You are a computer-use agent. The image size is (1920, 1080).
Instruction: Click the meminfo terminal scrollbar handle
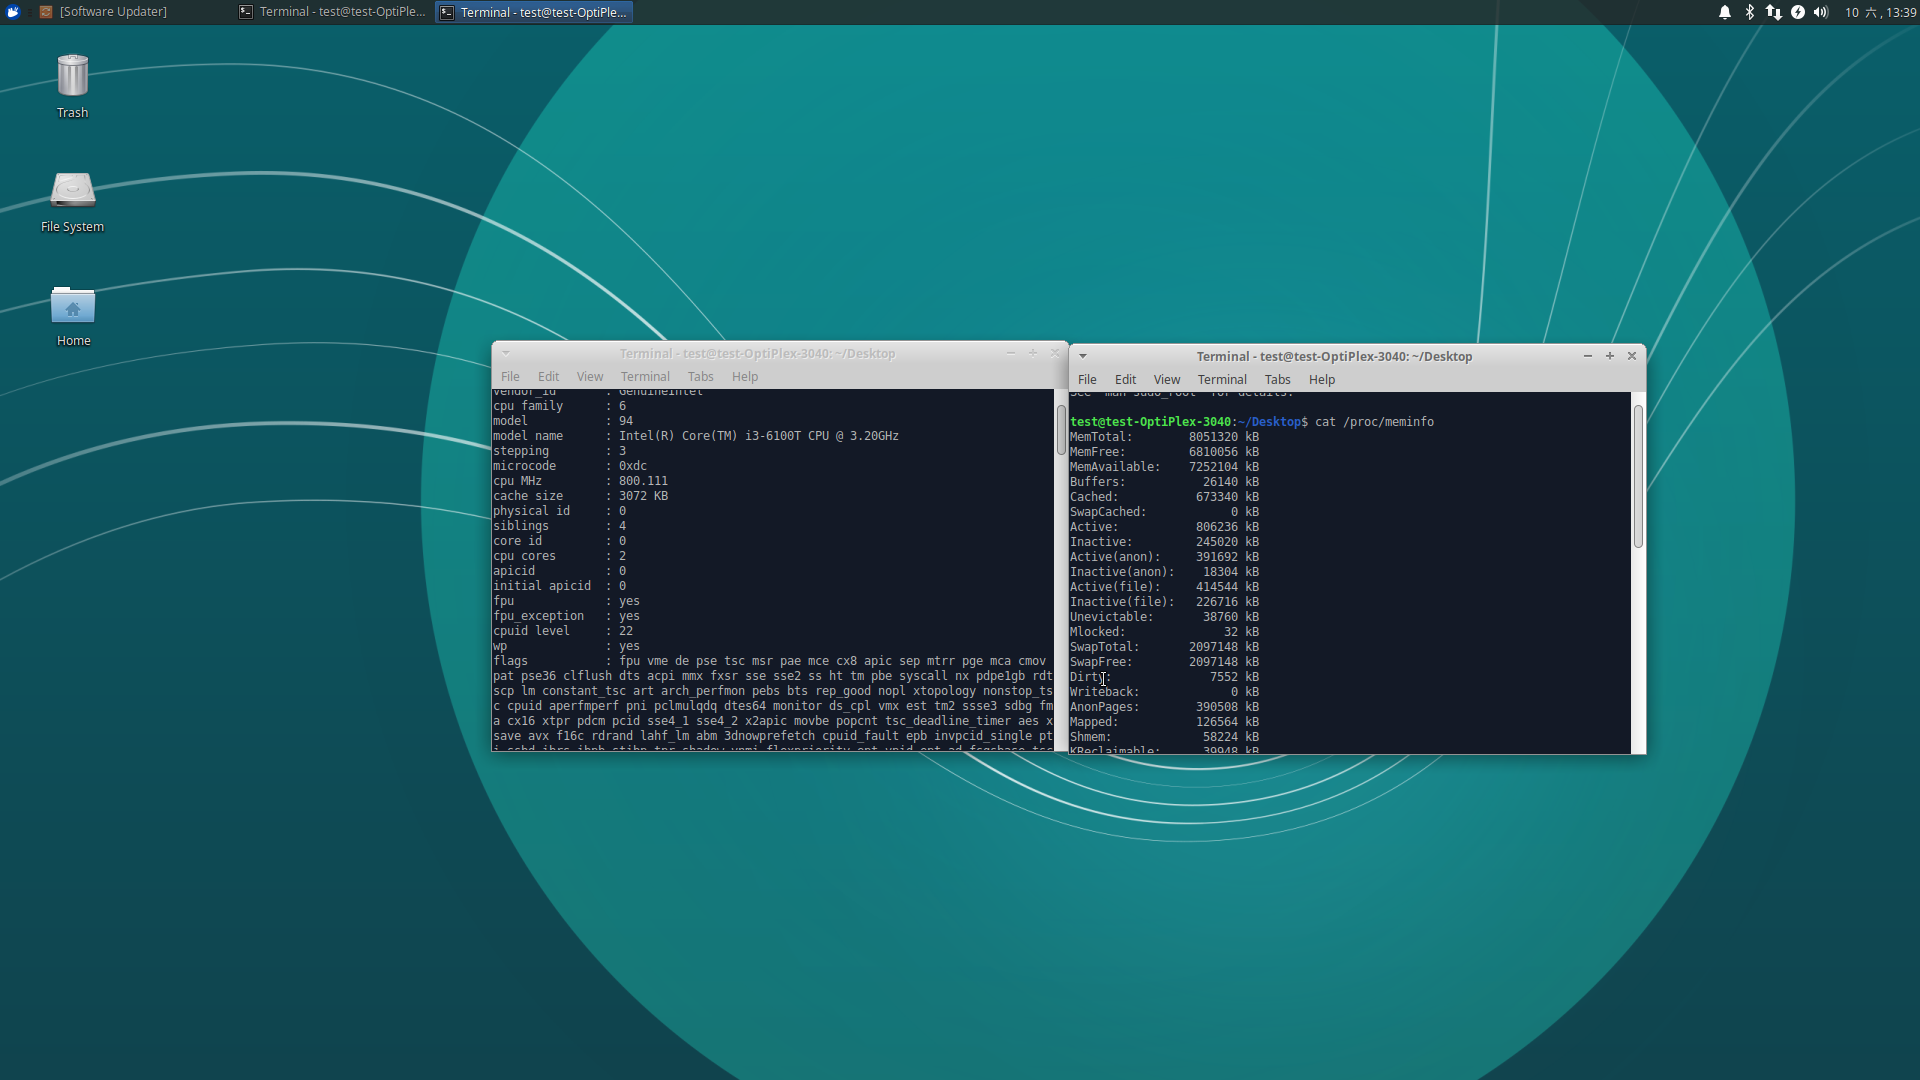(x=1638, y=476)
